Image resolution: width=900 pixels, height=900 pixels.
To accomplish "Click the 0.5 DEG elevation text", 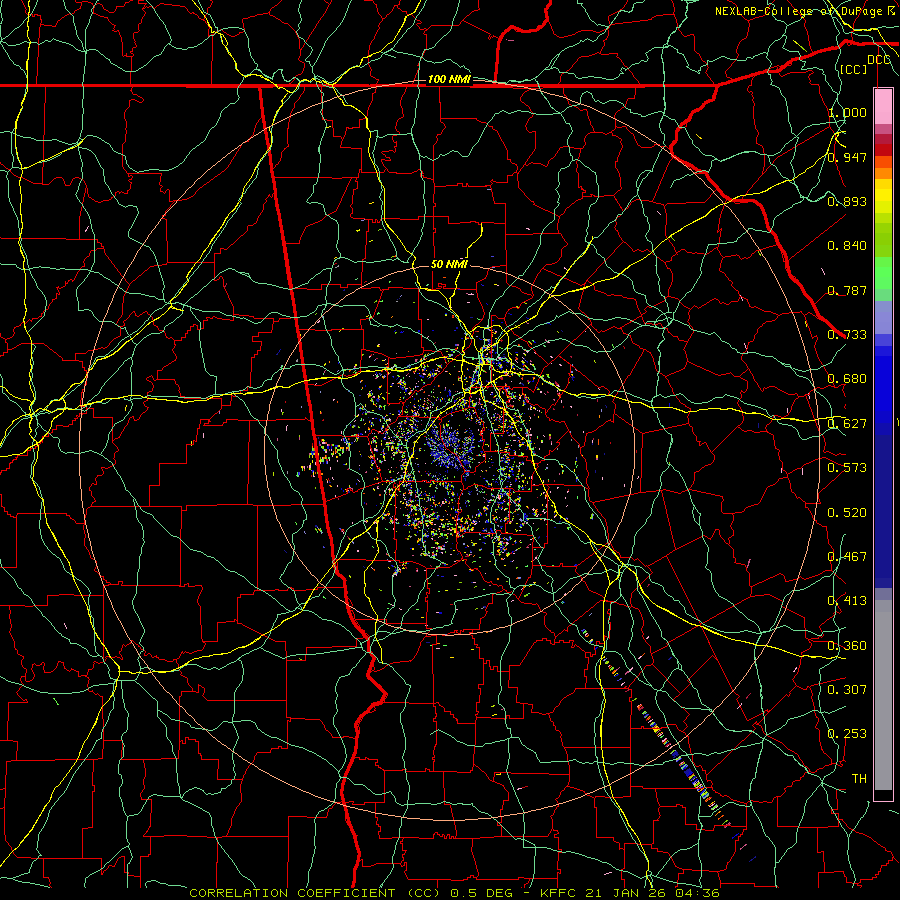I will tap(482, 893).
